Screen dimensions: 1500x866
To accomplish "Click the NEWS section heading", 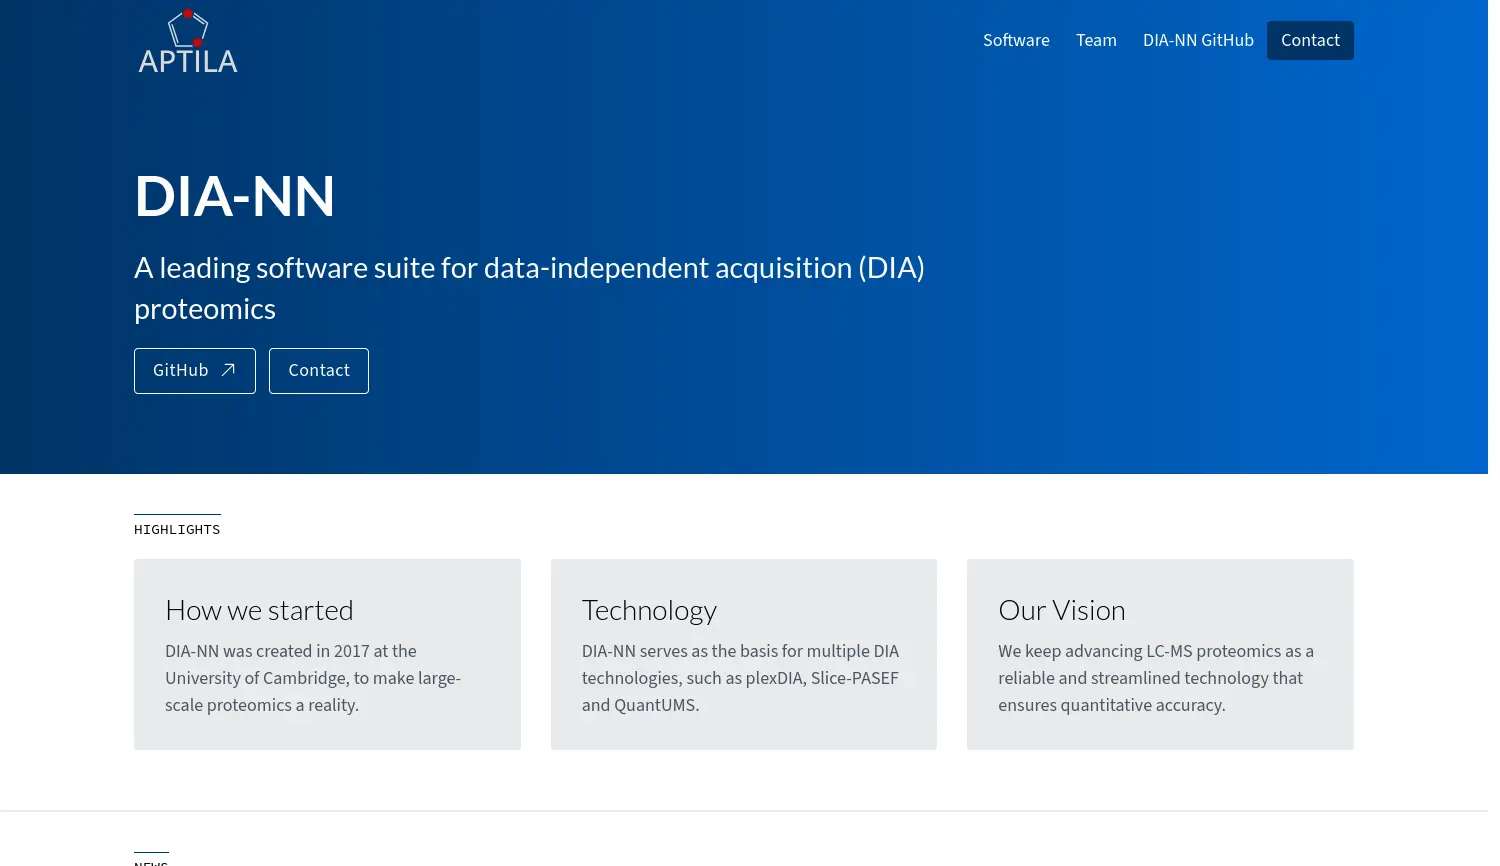I will coord(151,861).
